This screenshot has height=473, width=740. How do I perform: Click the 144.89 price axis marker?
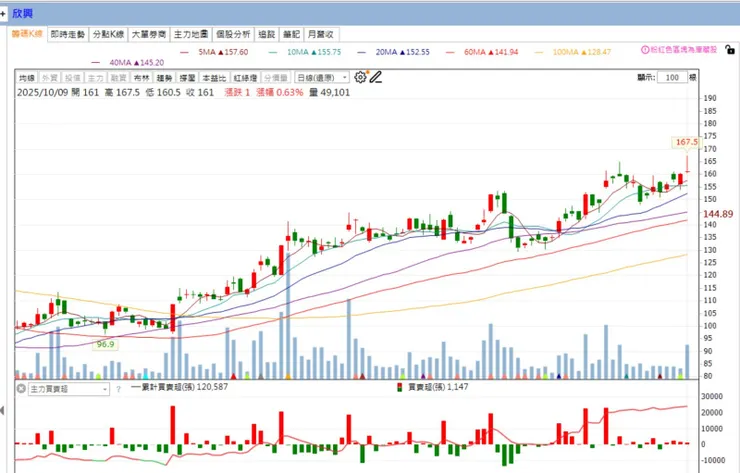[718, 214]
